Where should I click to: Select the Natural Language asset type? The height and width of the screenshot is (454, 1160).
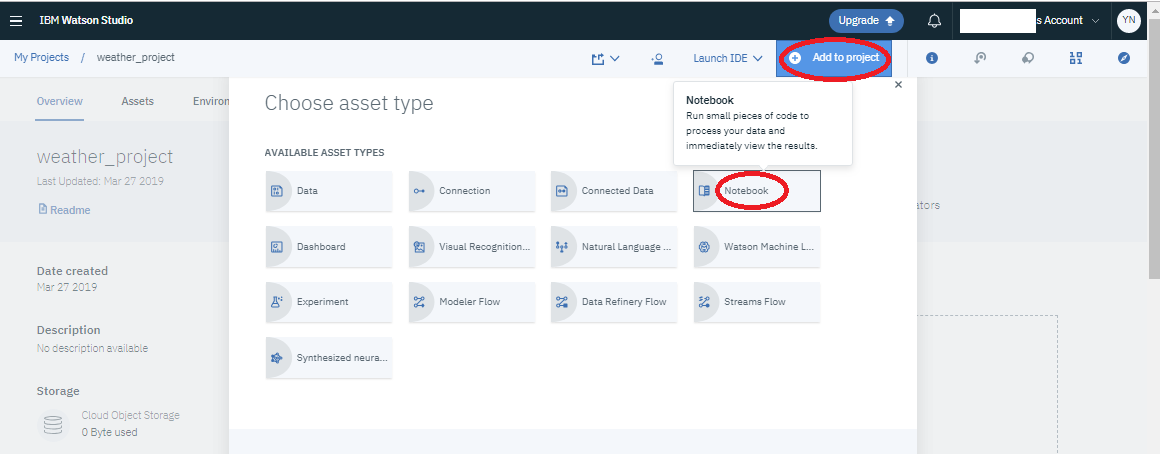pos(614,246)
